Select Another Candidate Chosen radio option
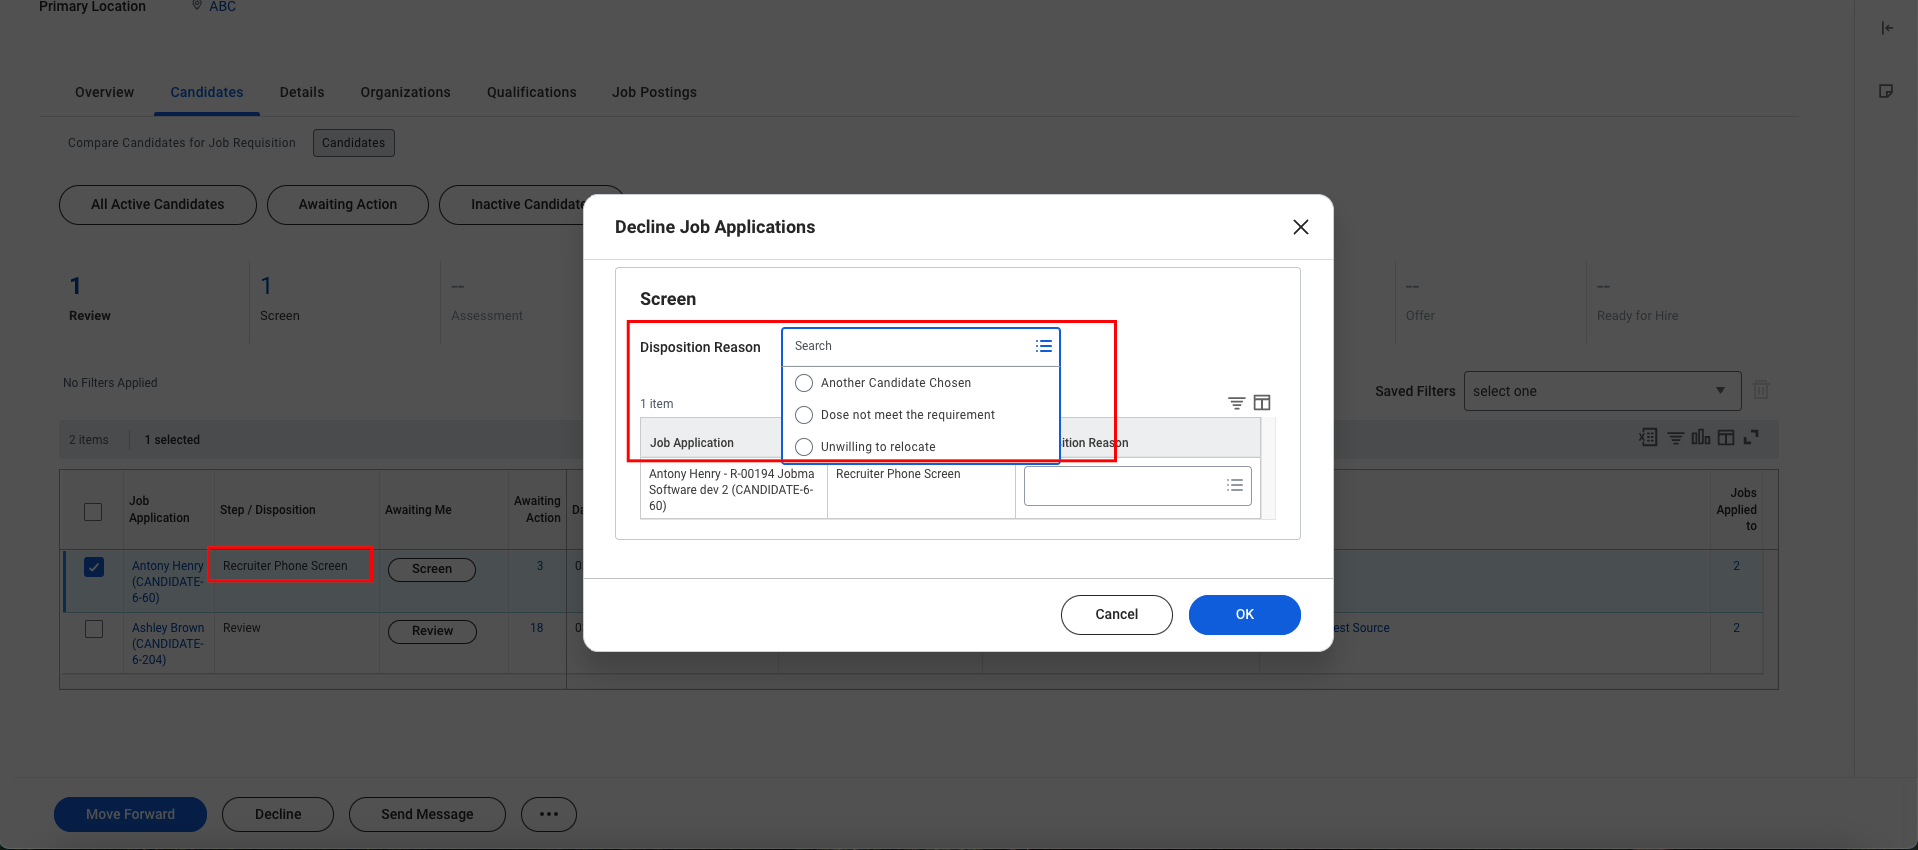This screenshot has width=1918, height=850. (x=804, y=383)
